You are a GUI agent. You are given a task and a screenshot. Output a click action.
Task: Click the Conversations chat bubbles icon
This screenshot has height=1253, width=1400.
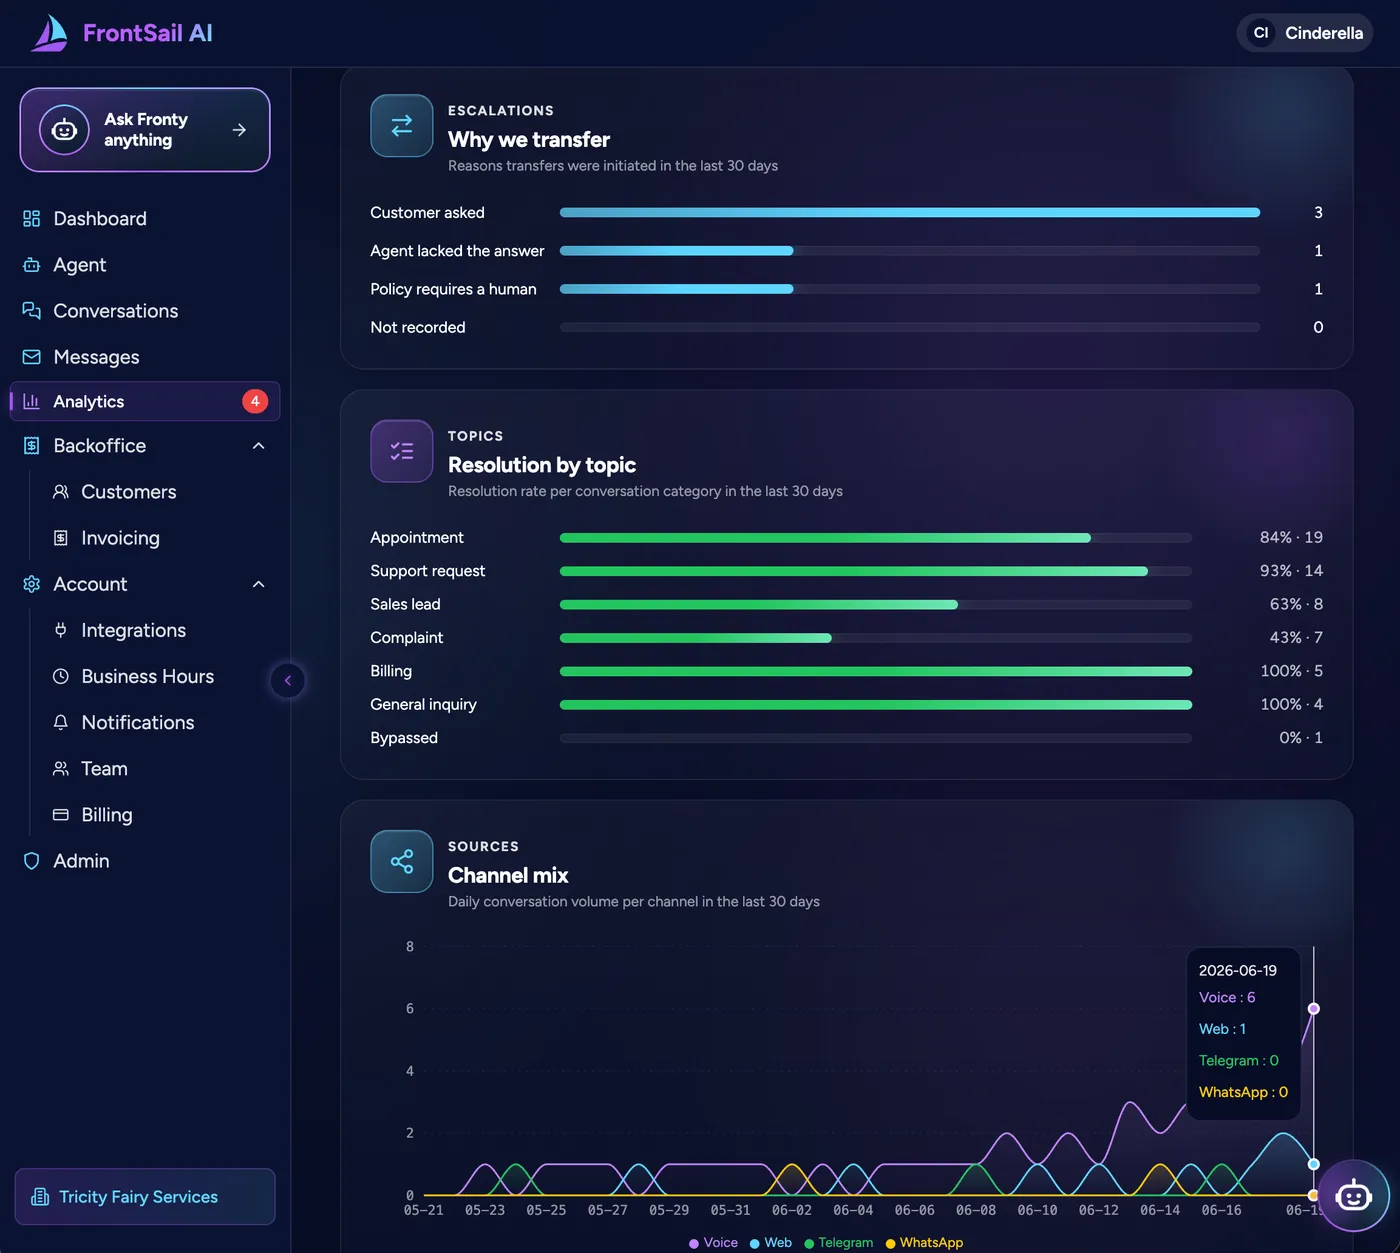(32, 311)
